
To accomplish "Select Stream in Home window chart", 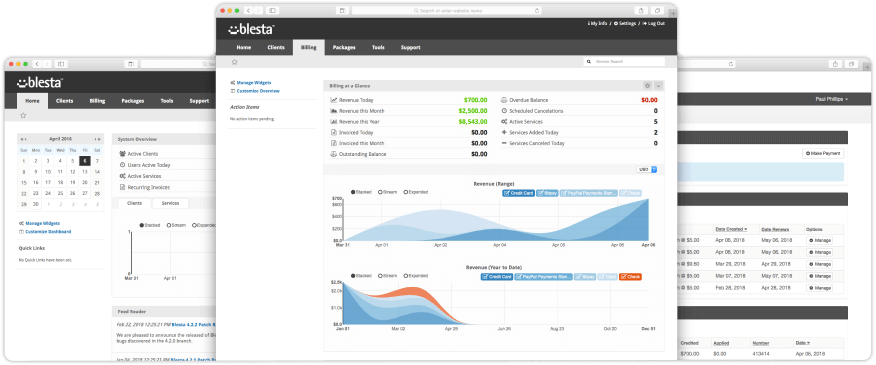I will [175, 225].
